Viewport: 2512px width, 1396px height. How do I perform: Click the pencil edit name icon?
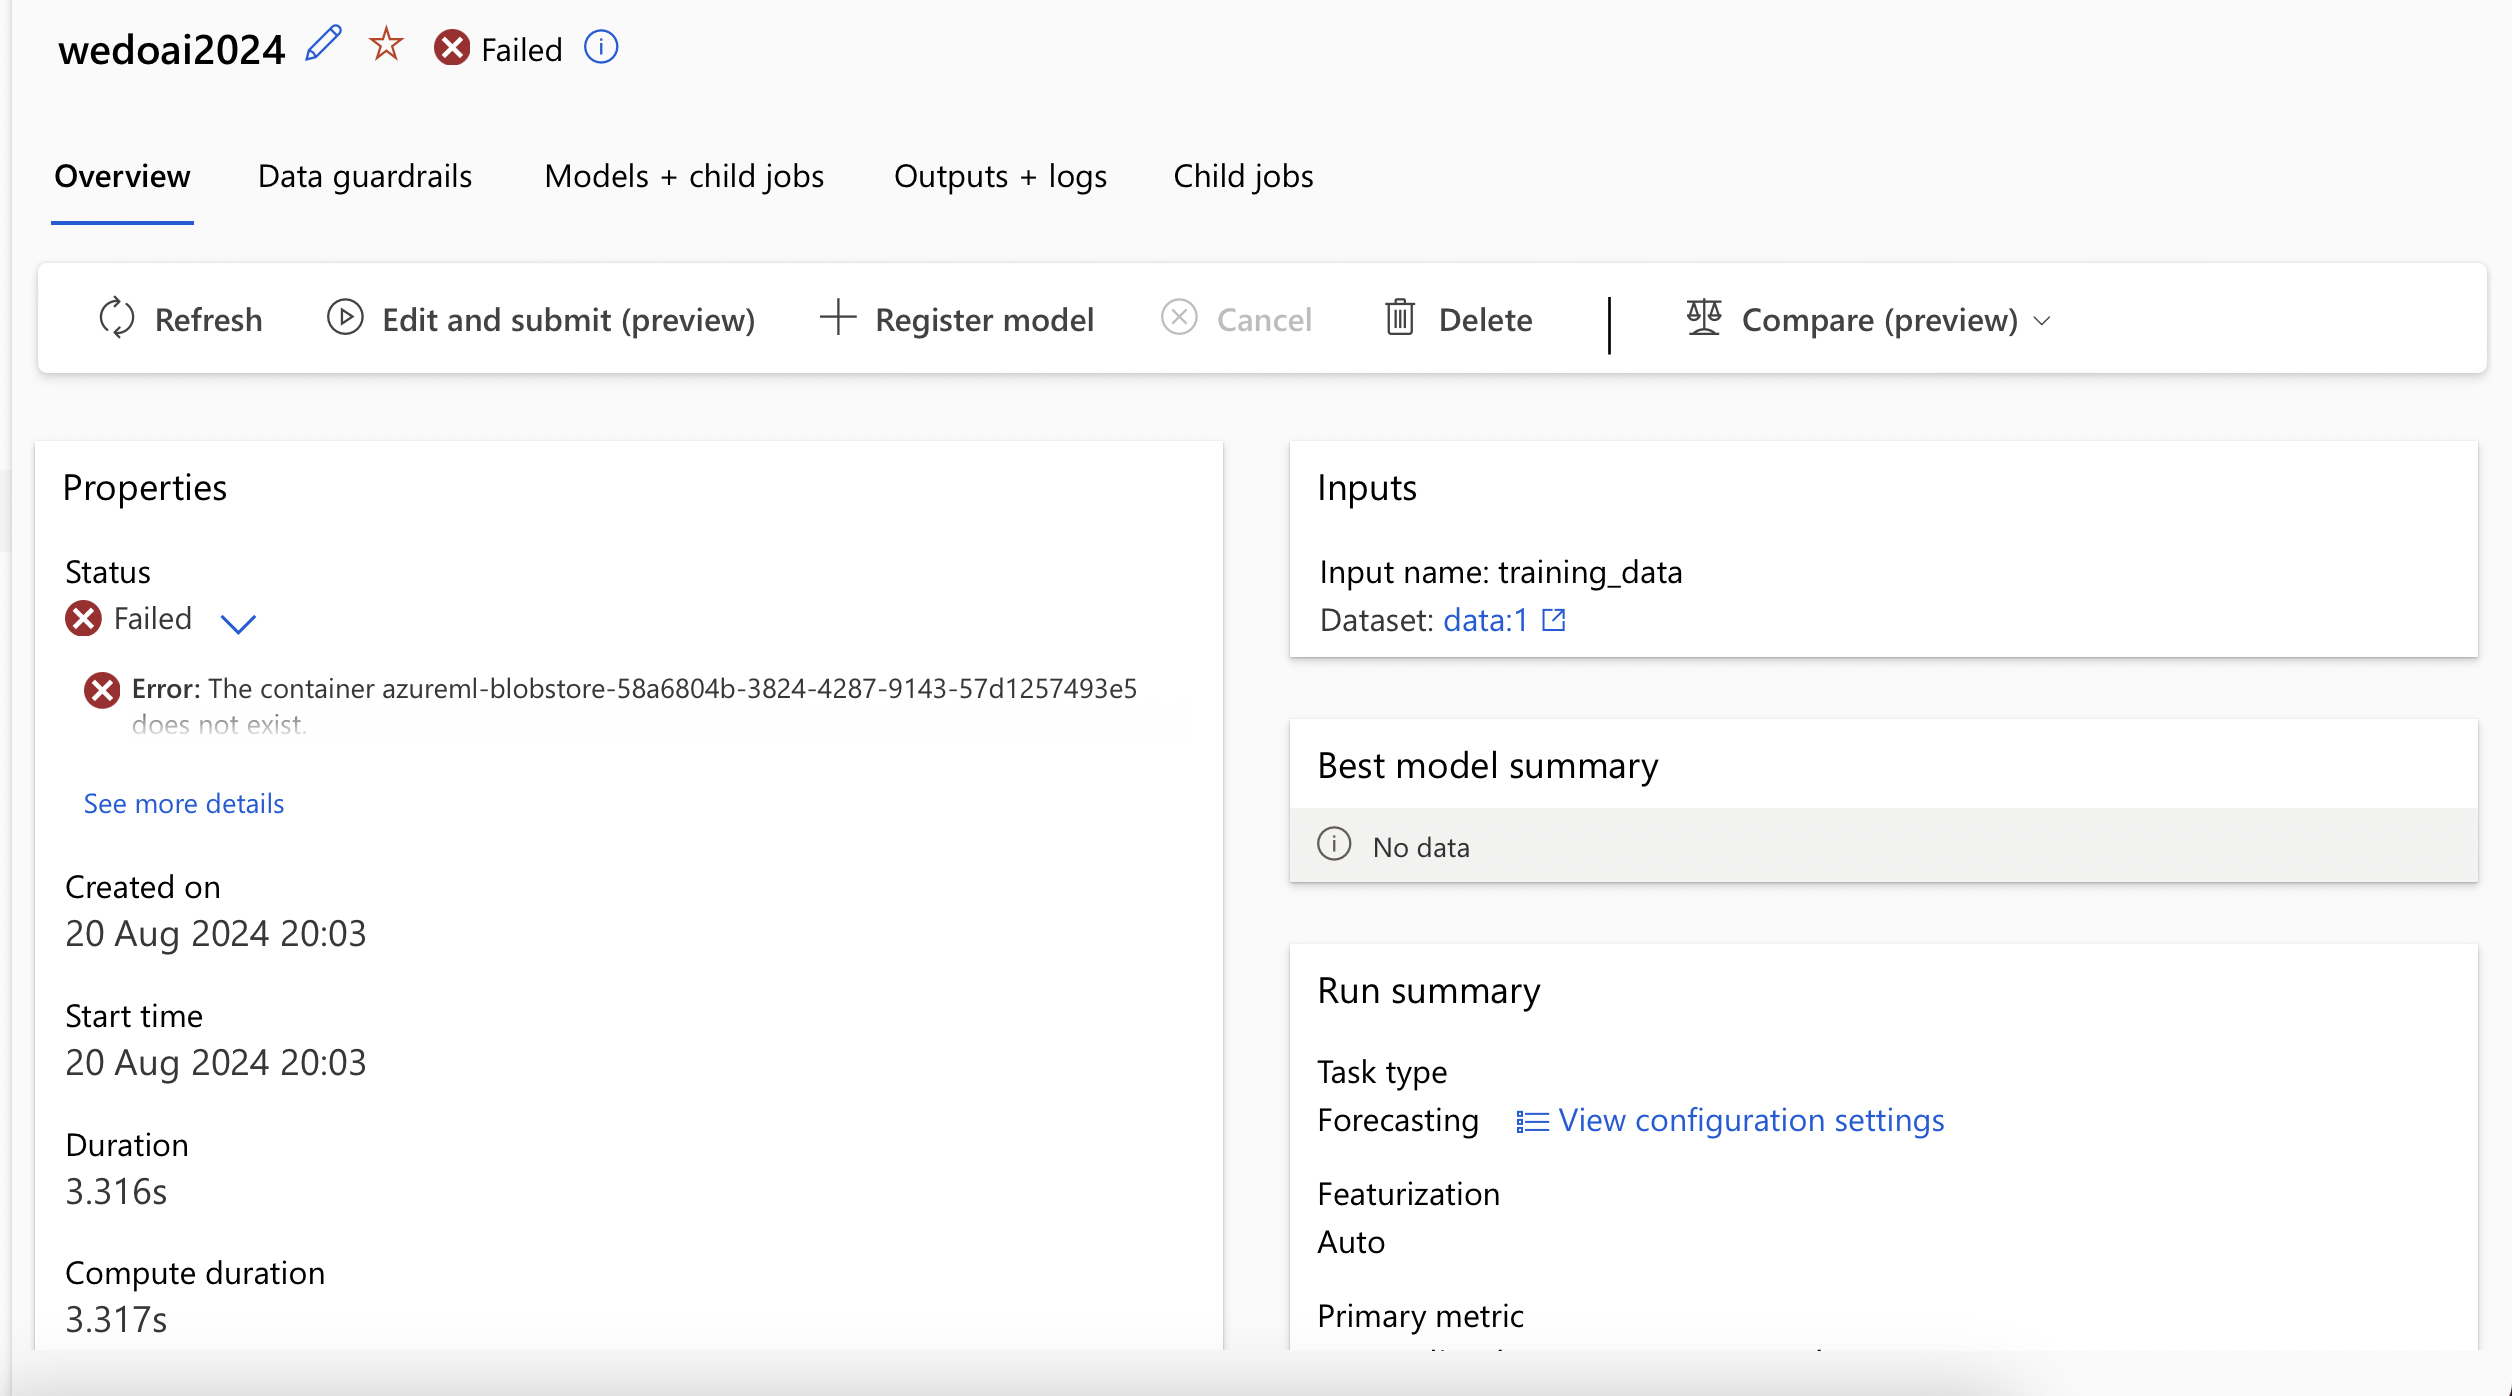[x=323, y=45]
